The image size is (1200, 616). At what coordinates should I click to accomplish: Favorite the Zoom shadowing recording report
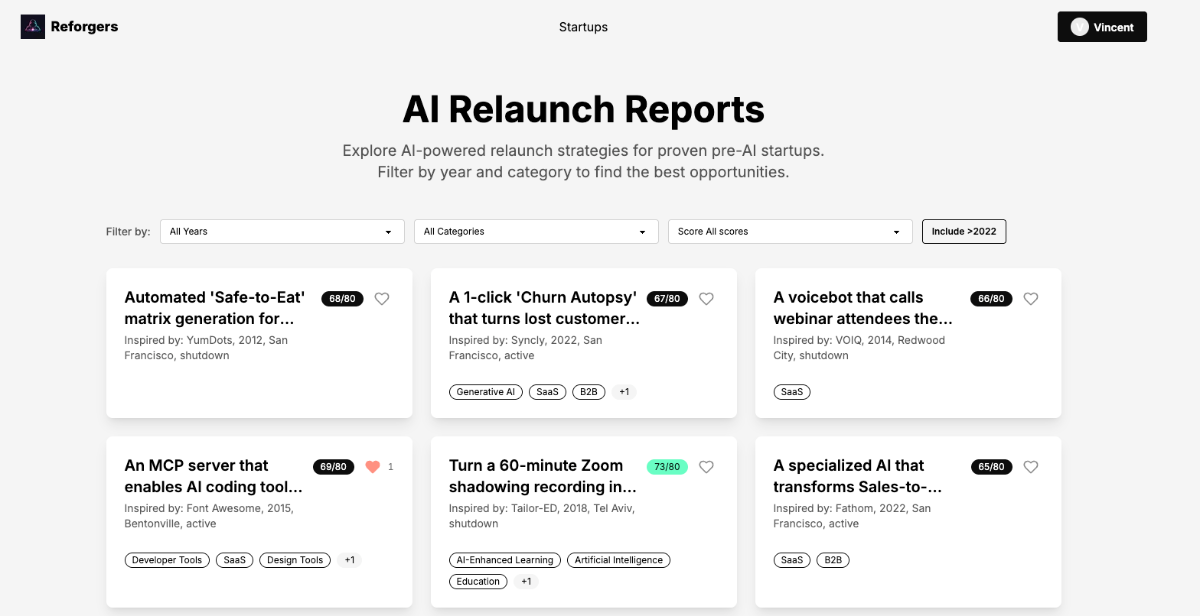pos(706,466)
